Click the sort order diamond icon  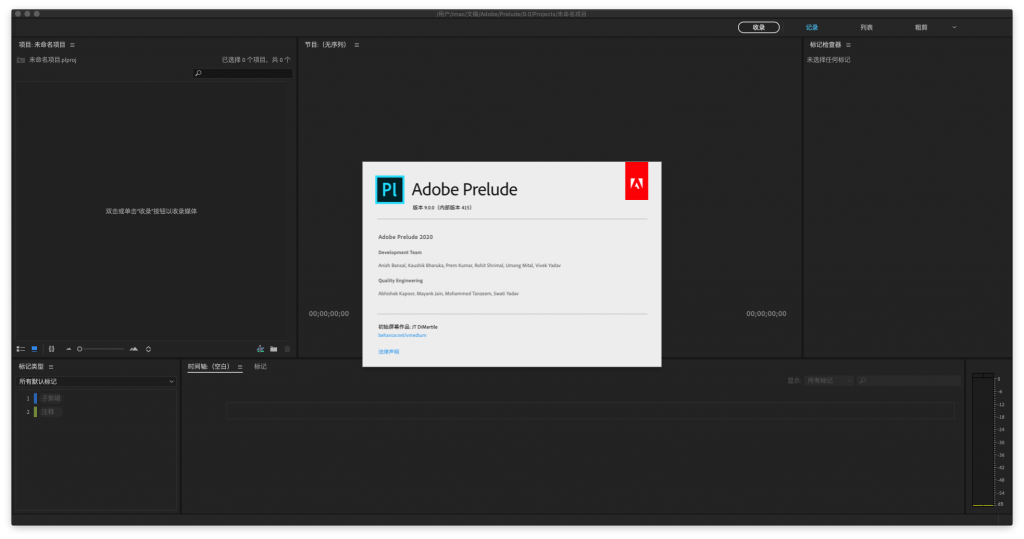point(148,350)
